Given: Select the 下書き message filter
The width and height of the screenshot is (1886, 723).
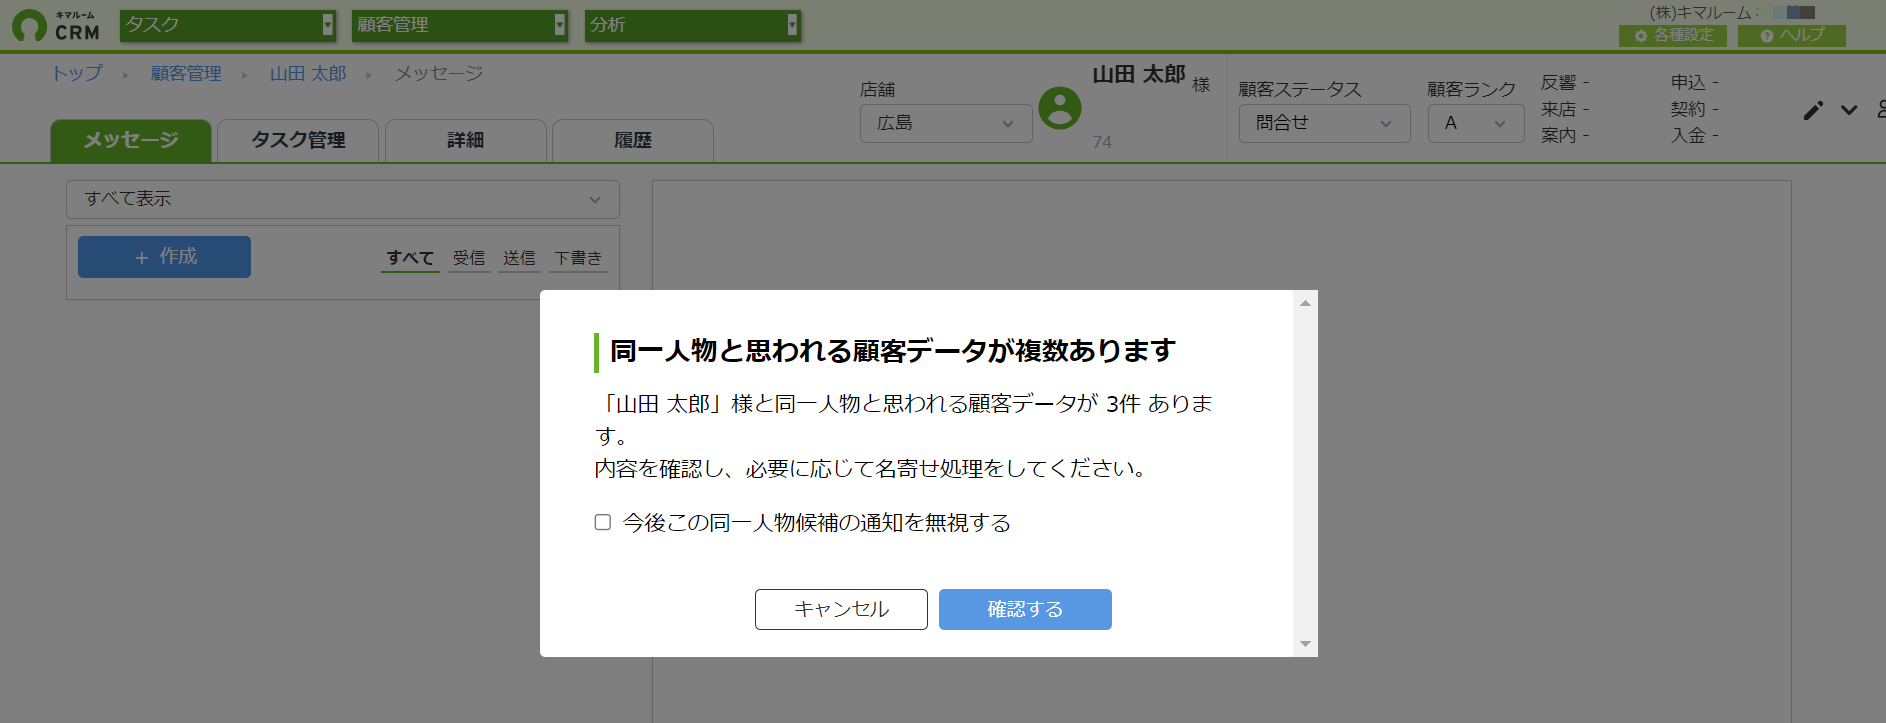Looking at the screenshot, I should click(578, 258).
